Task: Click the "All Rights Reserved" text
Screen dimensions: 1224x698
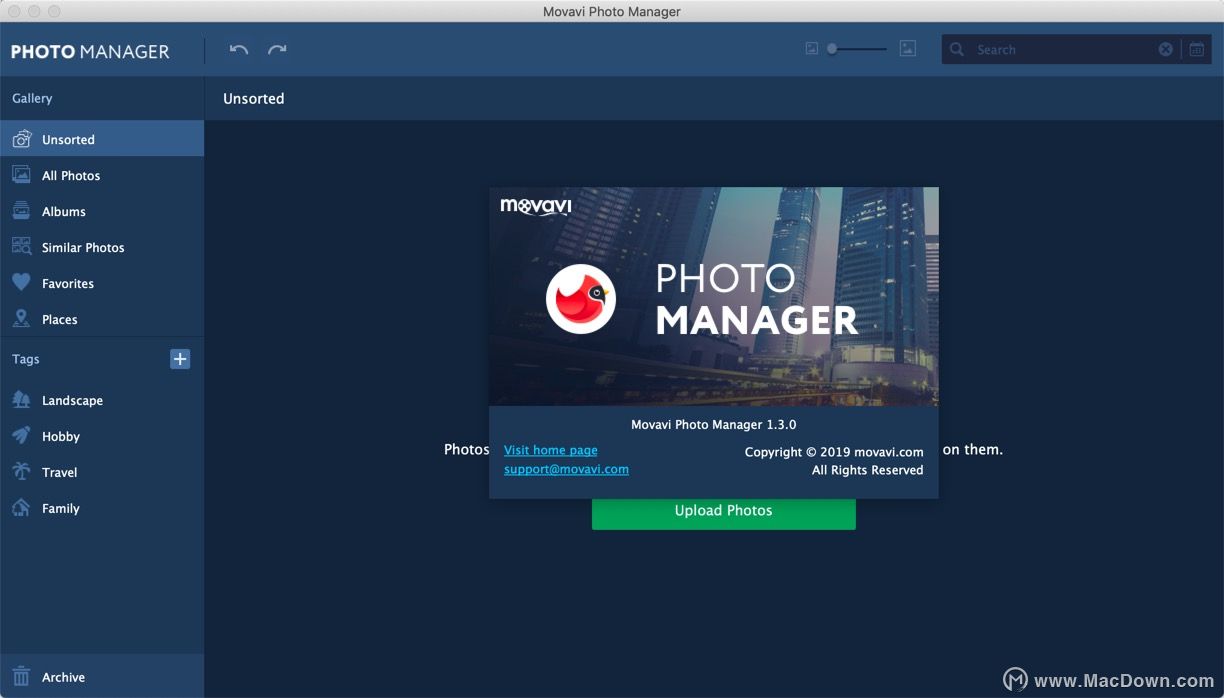Action: 868,470
